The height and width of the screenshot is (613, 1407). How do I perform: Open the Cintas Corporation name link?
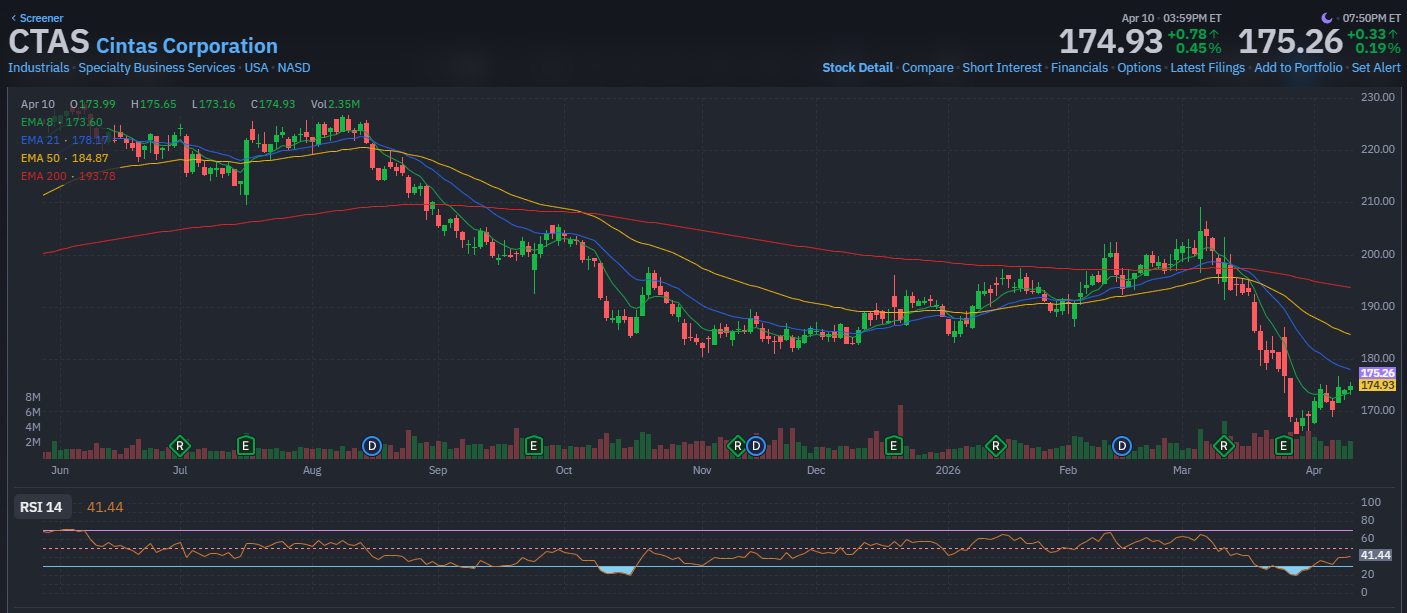click(x=187, y=46)
